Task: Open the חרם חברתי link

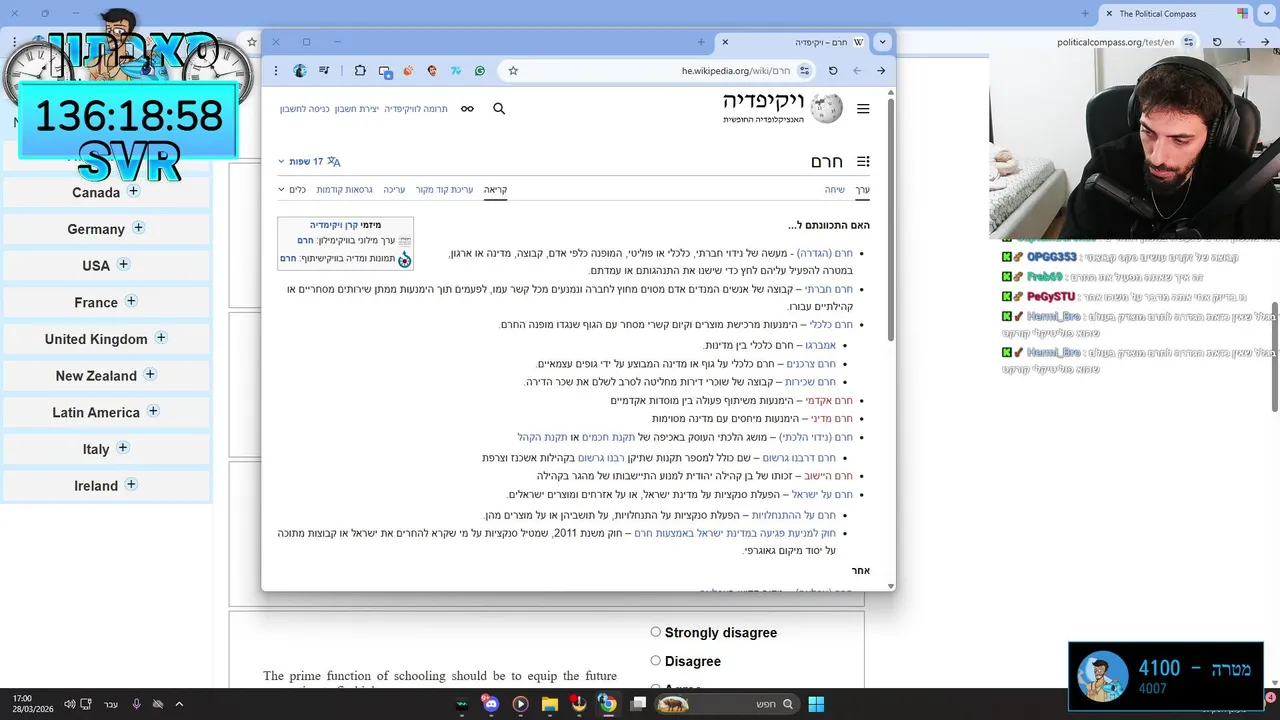Action: 829,289
